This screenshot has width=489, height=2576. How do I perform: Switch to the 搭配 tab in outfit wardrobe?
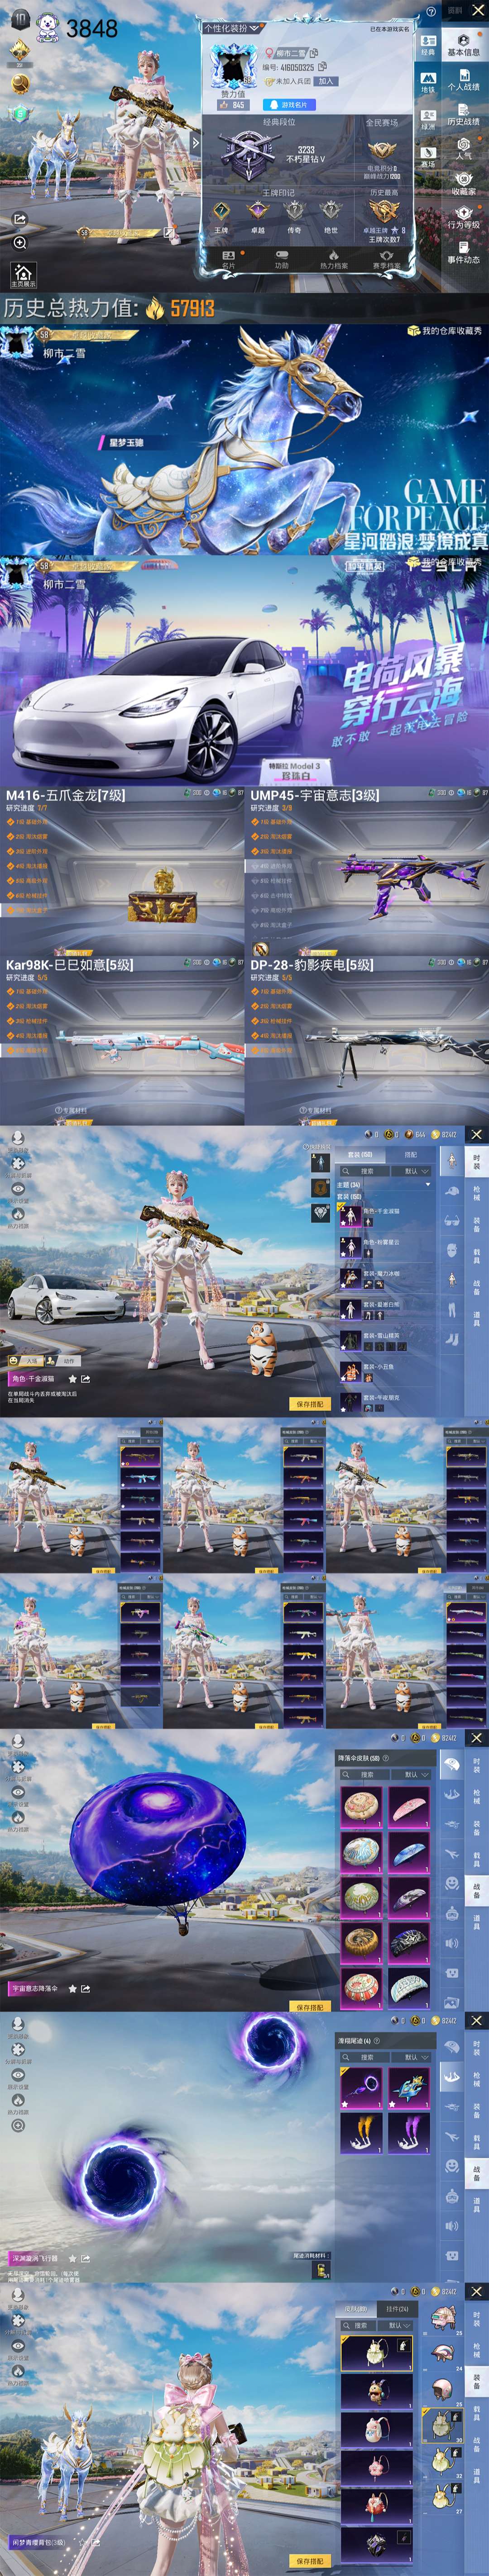coord(410,1154)
